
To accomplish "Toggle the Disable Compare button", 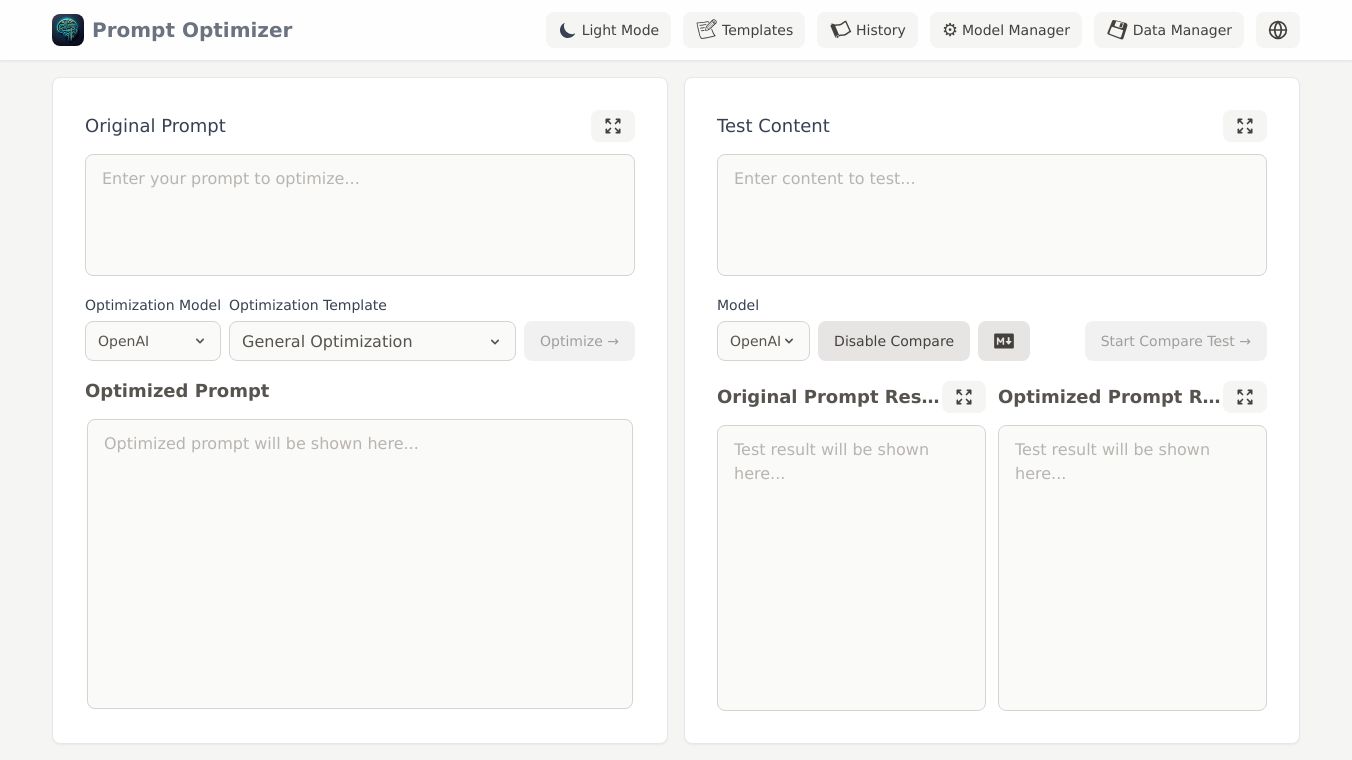I will pos(893,341).
